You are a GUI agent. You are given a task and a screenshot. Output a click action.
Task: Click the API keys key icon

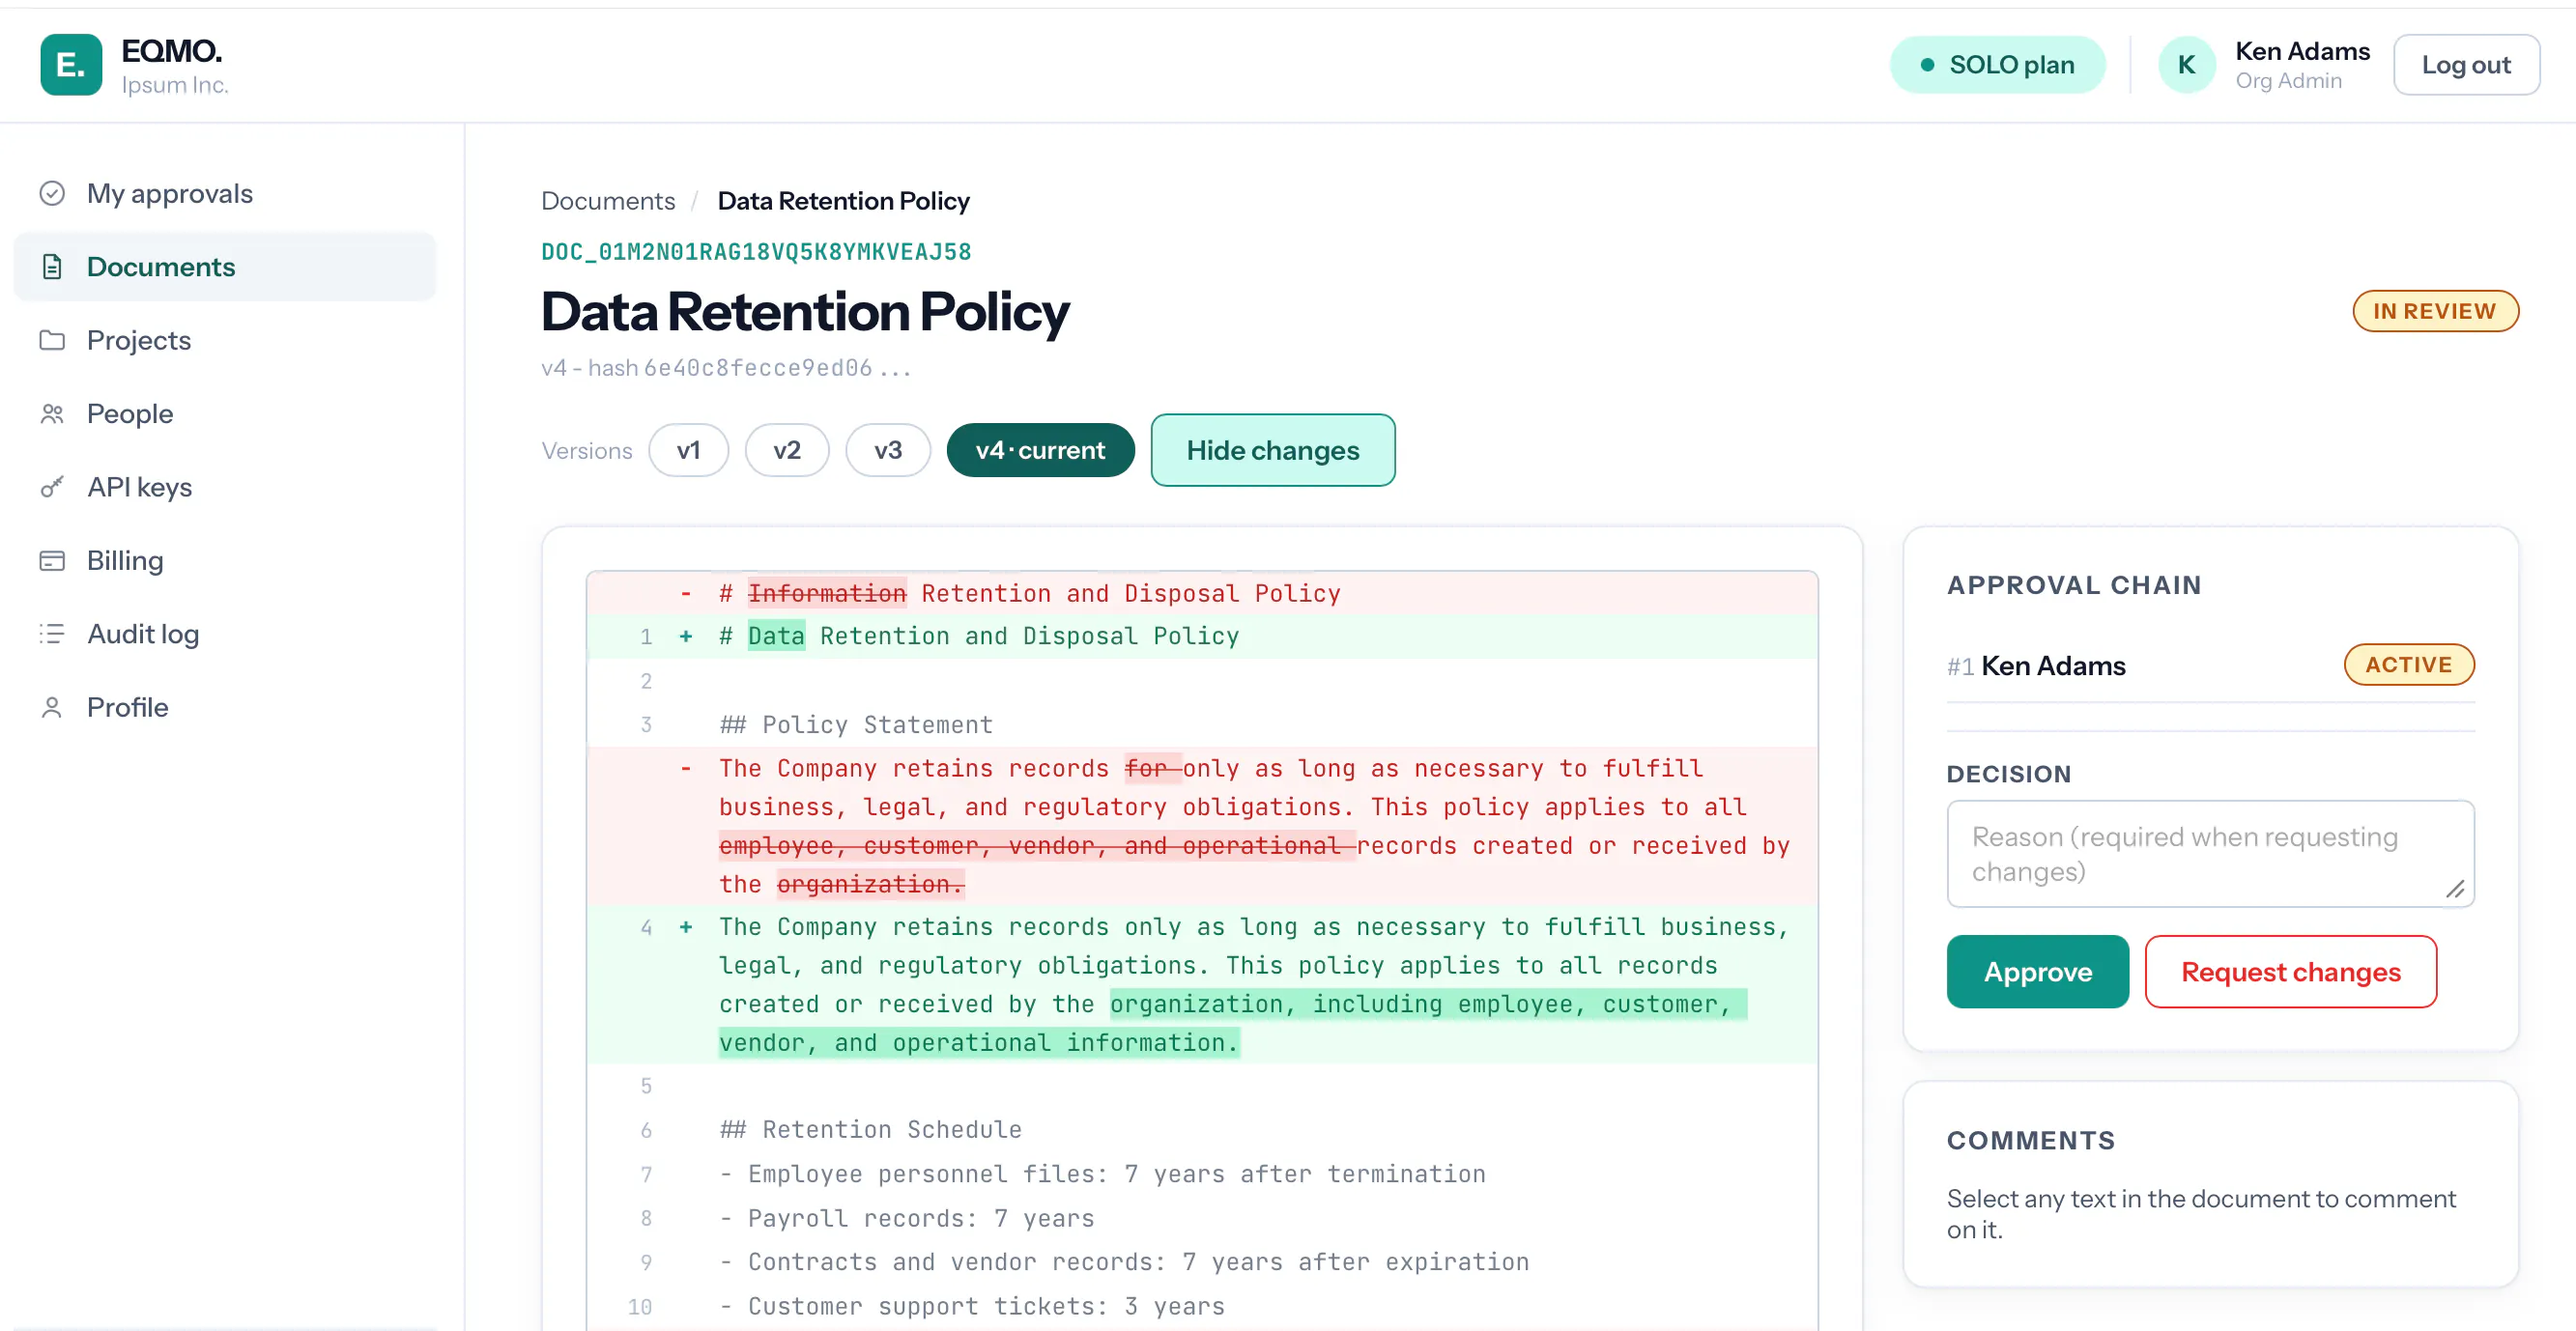coord(52,487)
